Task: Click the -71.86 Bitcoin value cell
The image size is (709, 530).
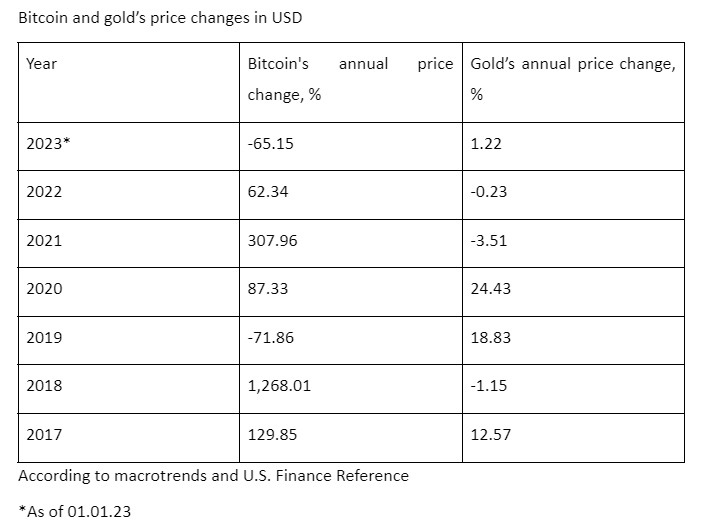Action: pyautogui.click(x=270, y=337)
